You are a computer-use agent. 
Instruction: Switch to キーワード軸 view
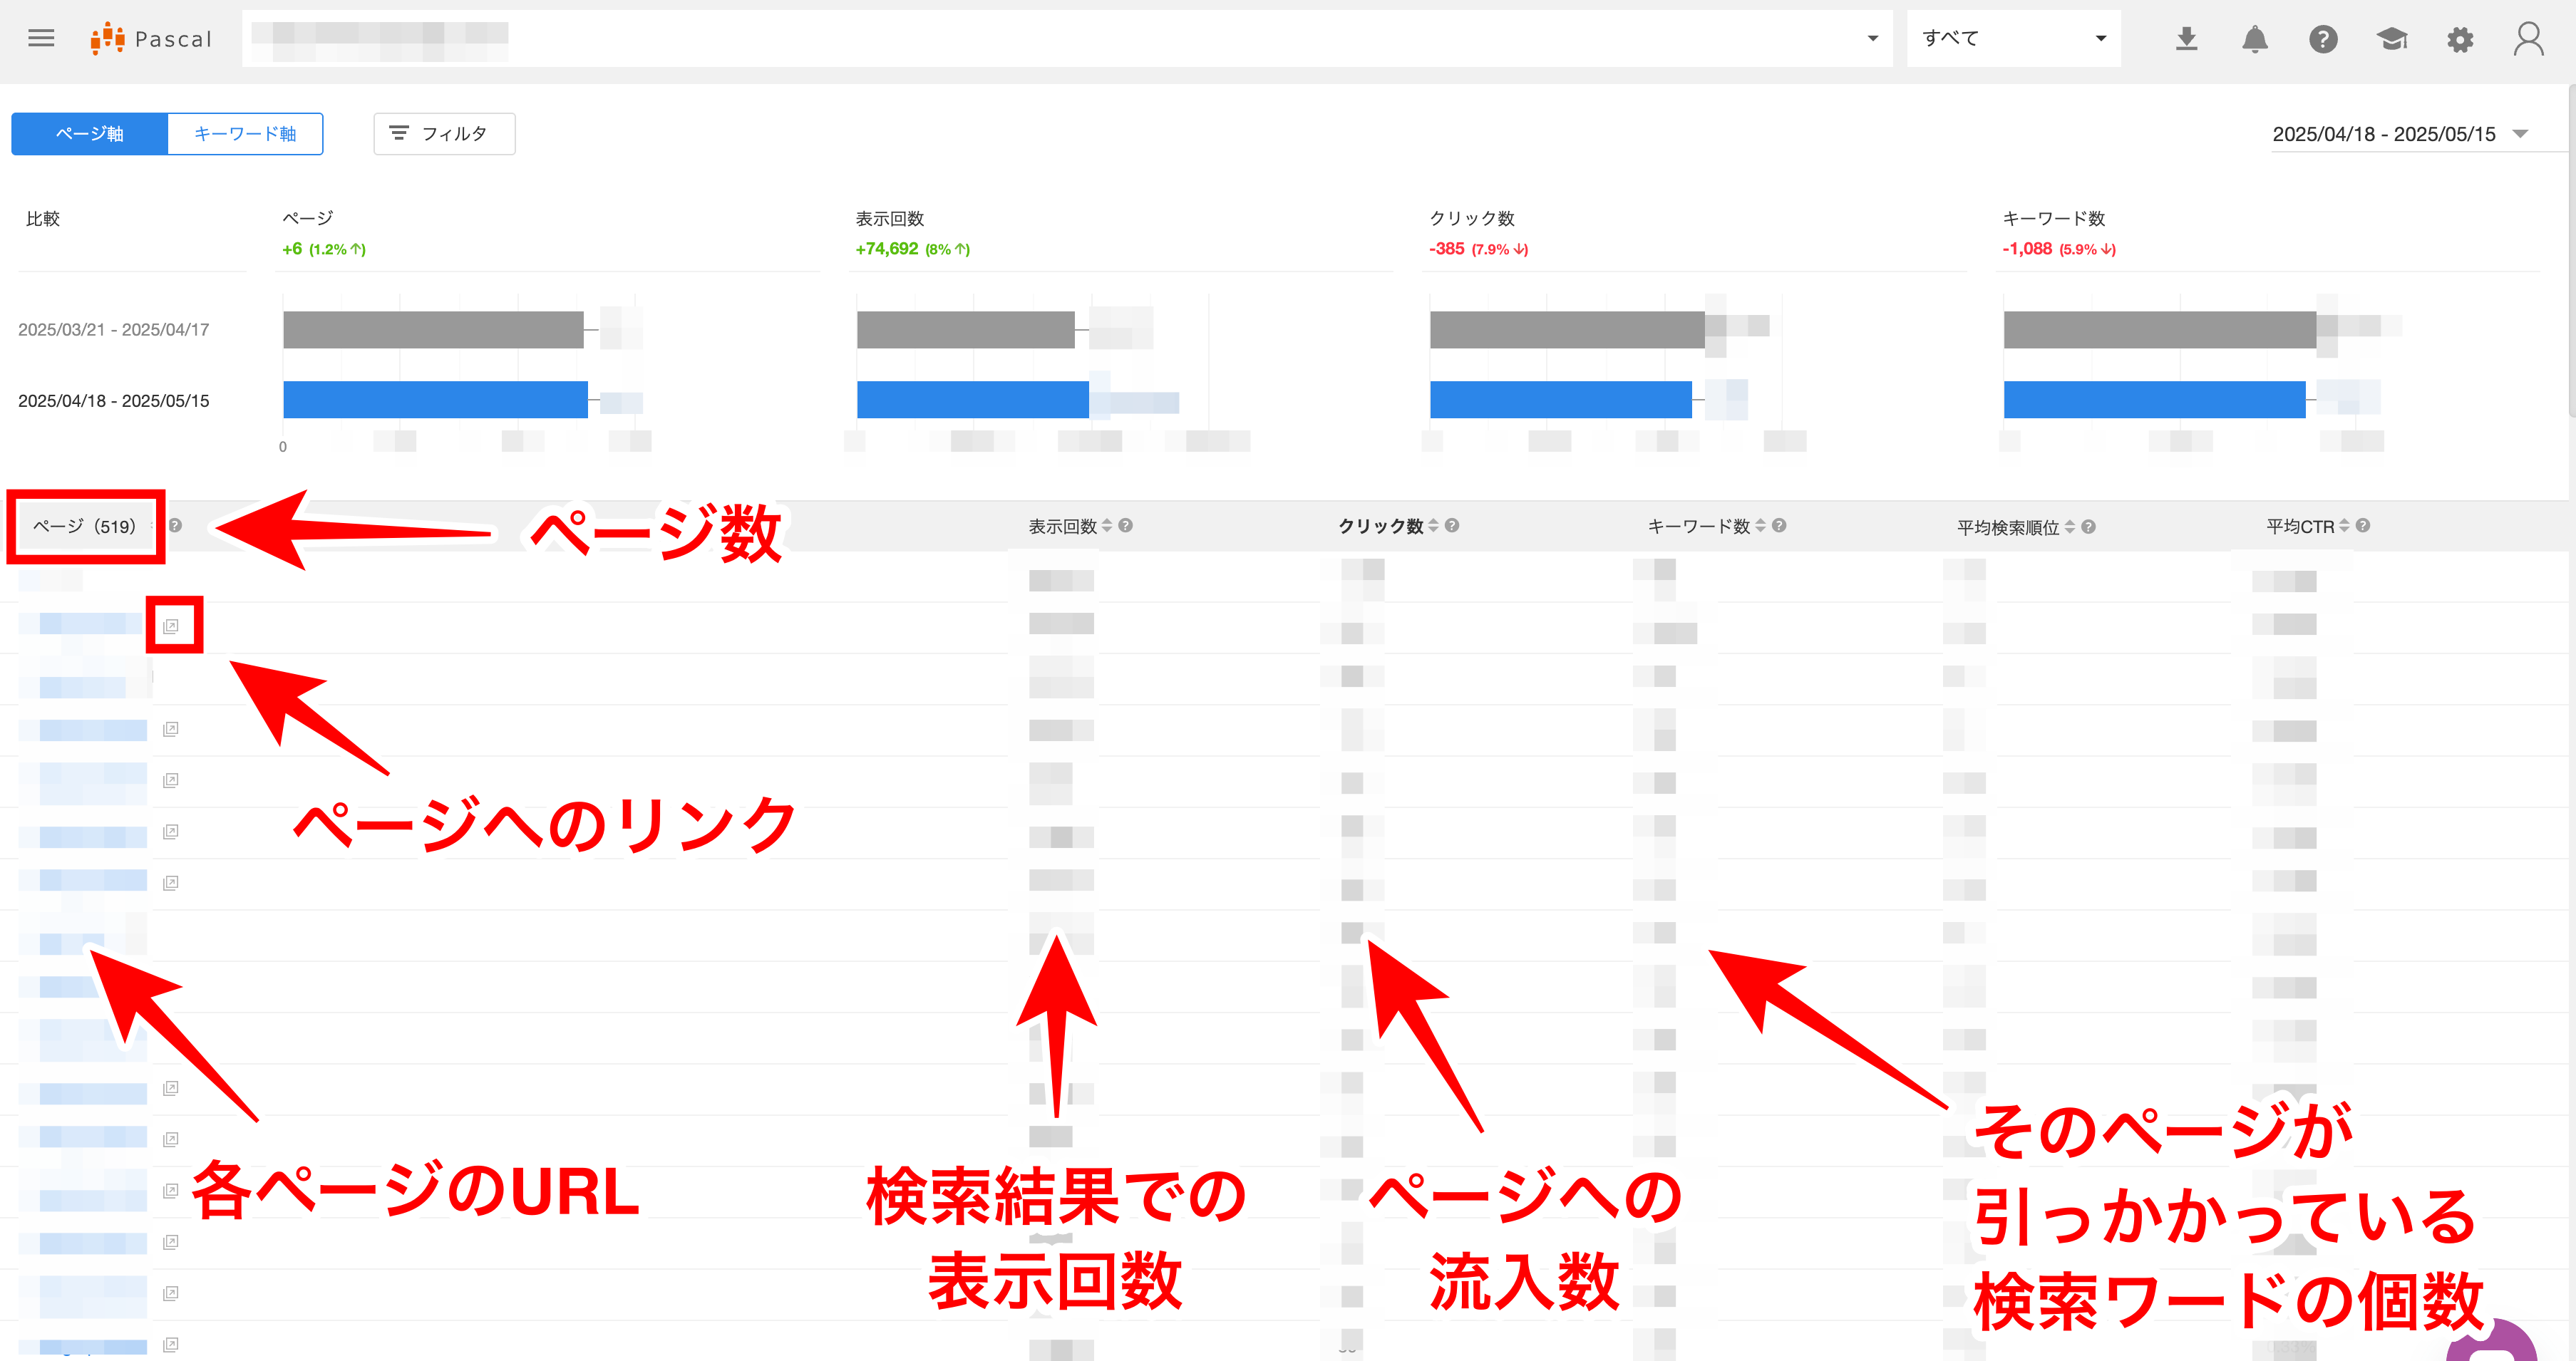pyautogui.click(x=246, y=133)
